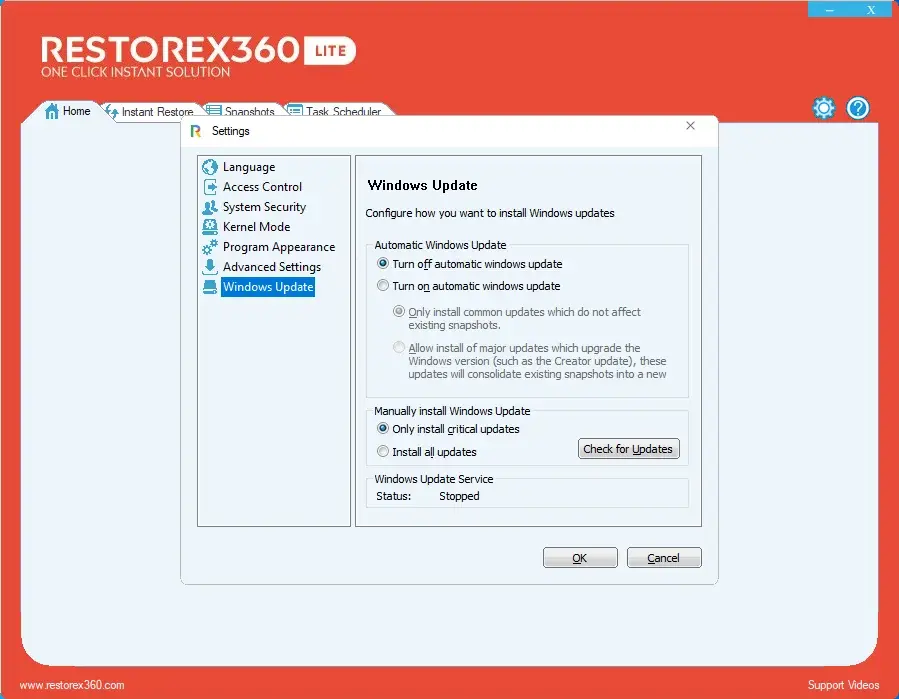
Task: Click the Access Control icon
Action: click(x=210, y=187)
